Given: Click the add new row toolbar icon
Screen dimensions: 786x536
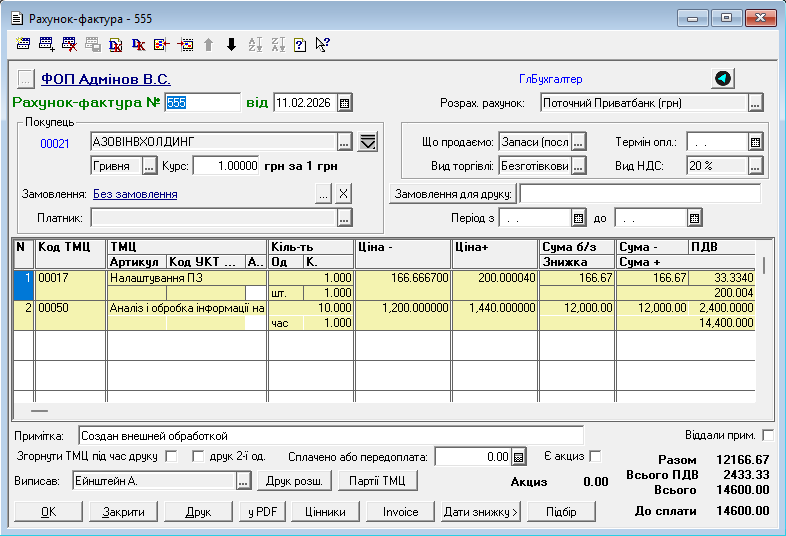Looking at the screenshot, I should click(46, 44).
